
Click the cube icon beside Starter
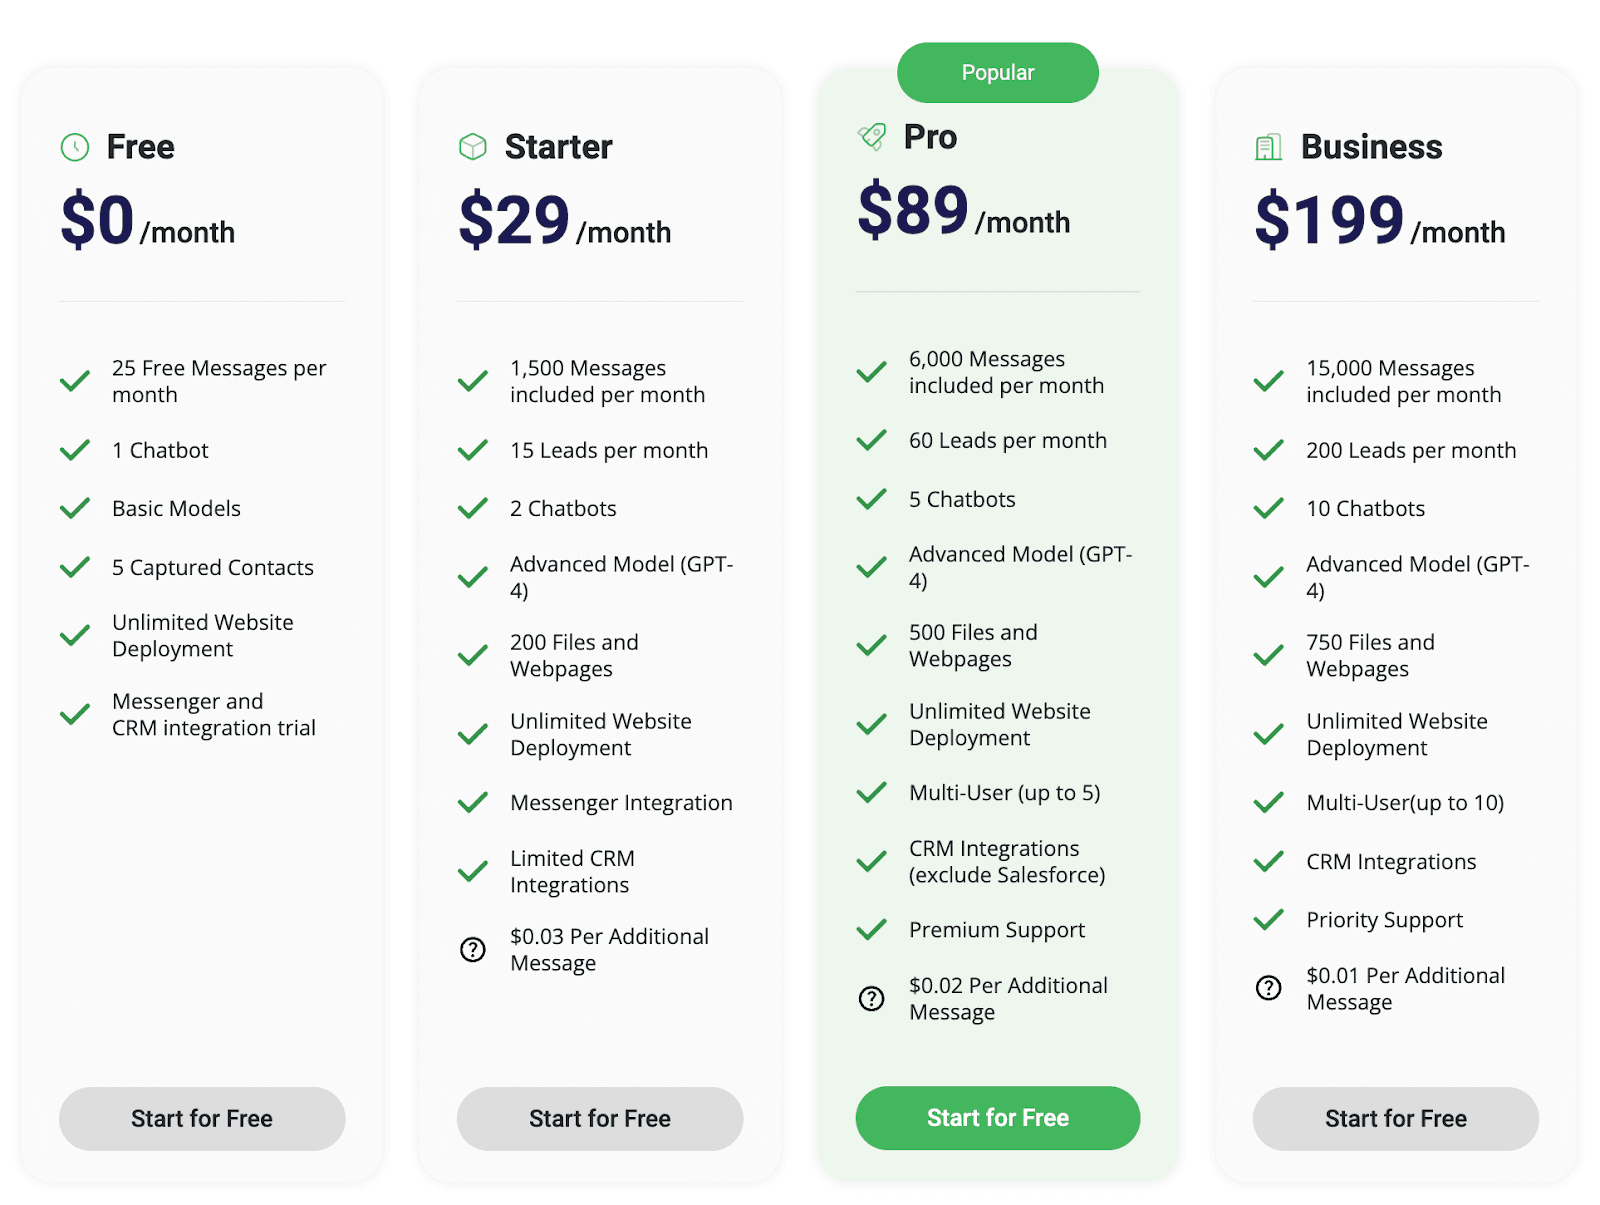pos(473,147)
